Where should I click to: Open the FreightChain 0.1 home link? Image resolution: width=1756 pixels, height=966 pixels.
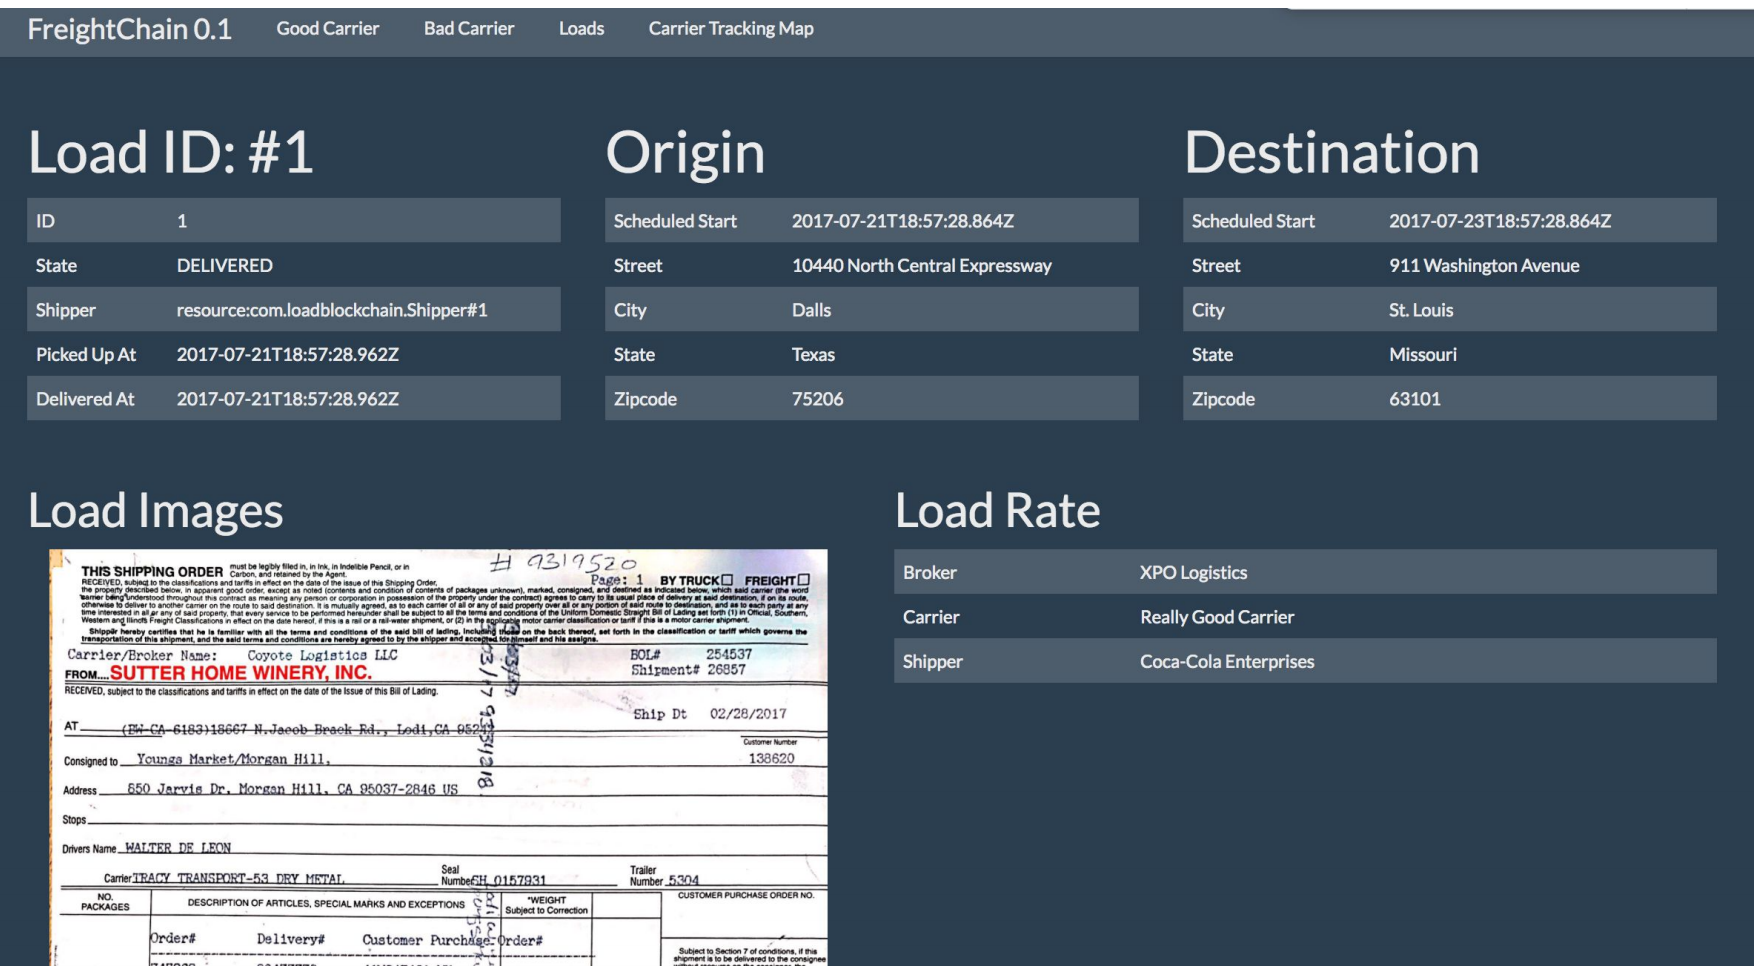tap(129, 29)
